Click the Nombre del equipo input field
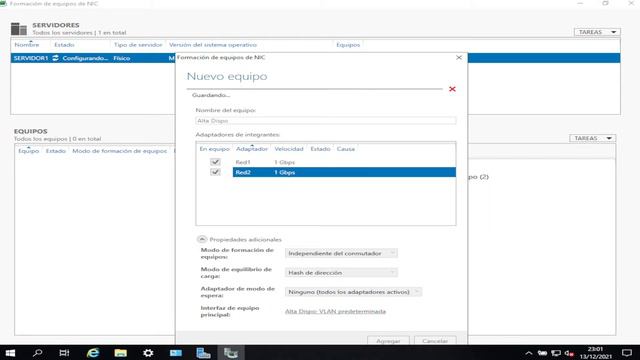 [326, 121]
